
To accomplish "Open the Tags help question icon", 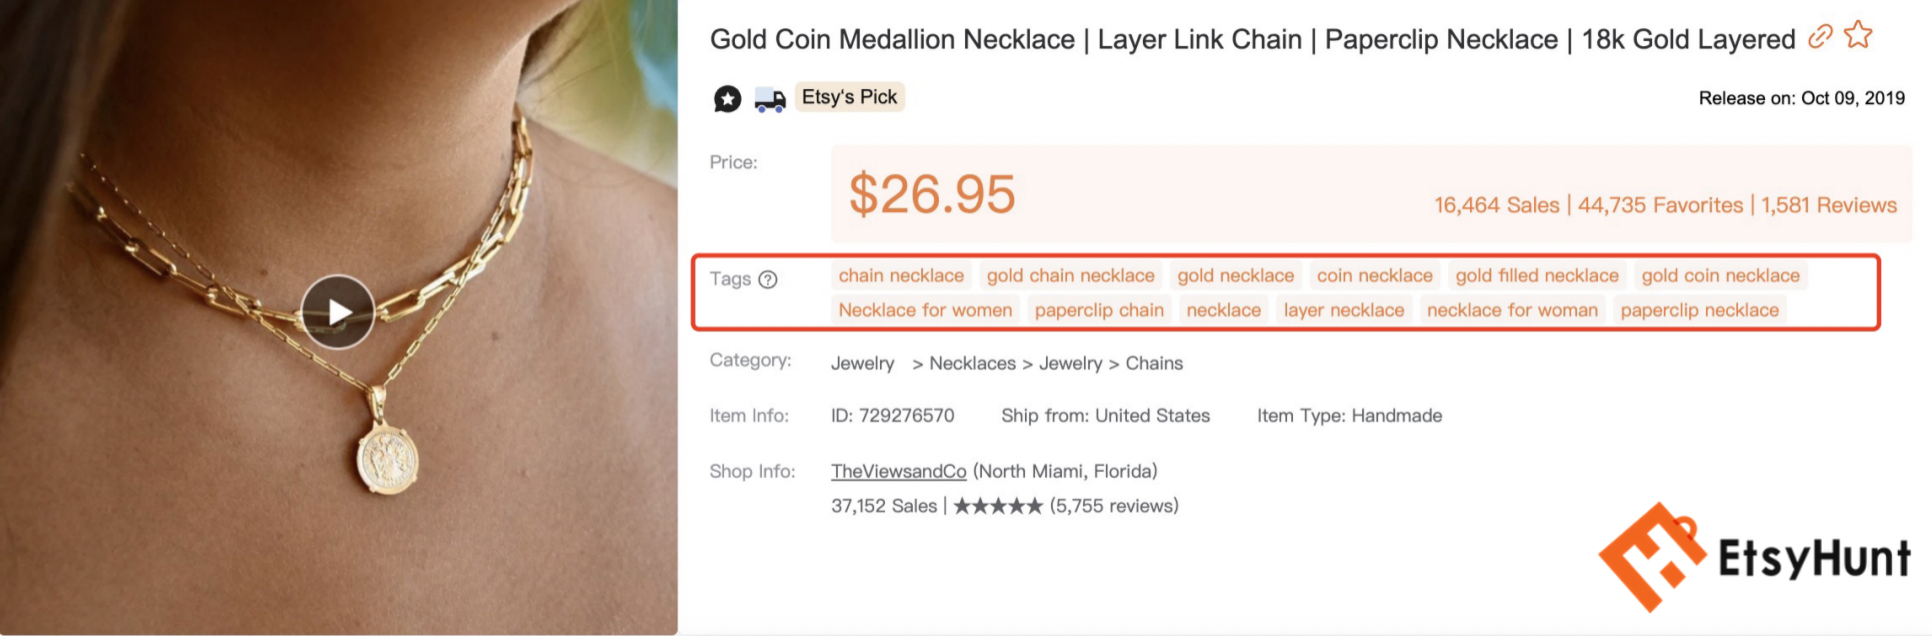I will point(768,280).
